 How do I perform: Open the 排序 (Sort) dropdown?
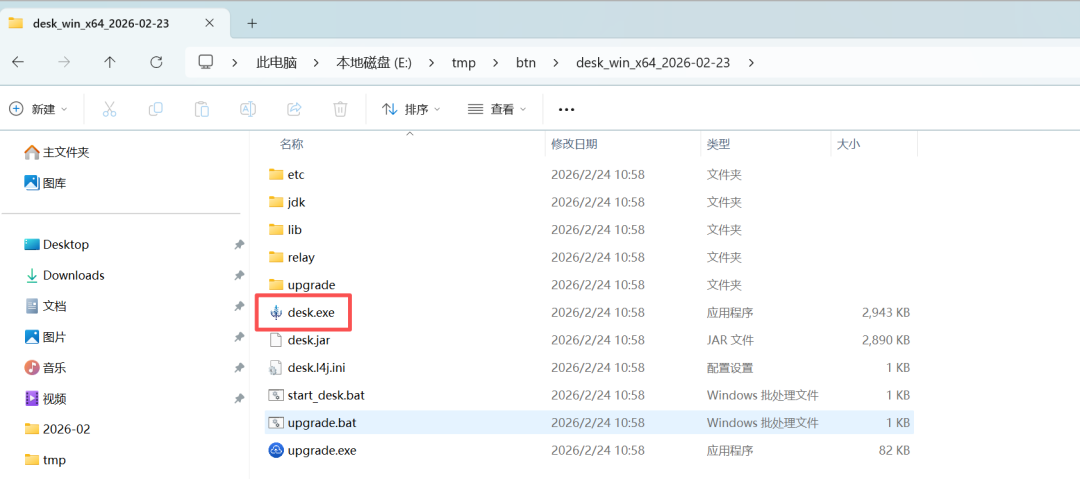[x=412, y=109]
